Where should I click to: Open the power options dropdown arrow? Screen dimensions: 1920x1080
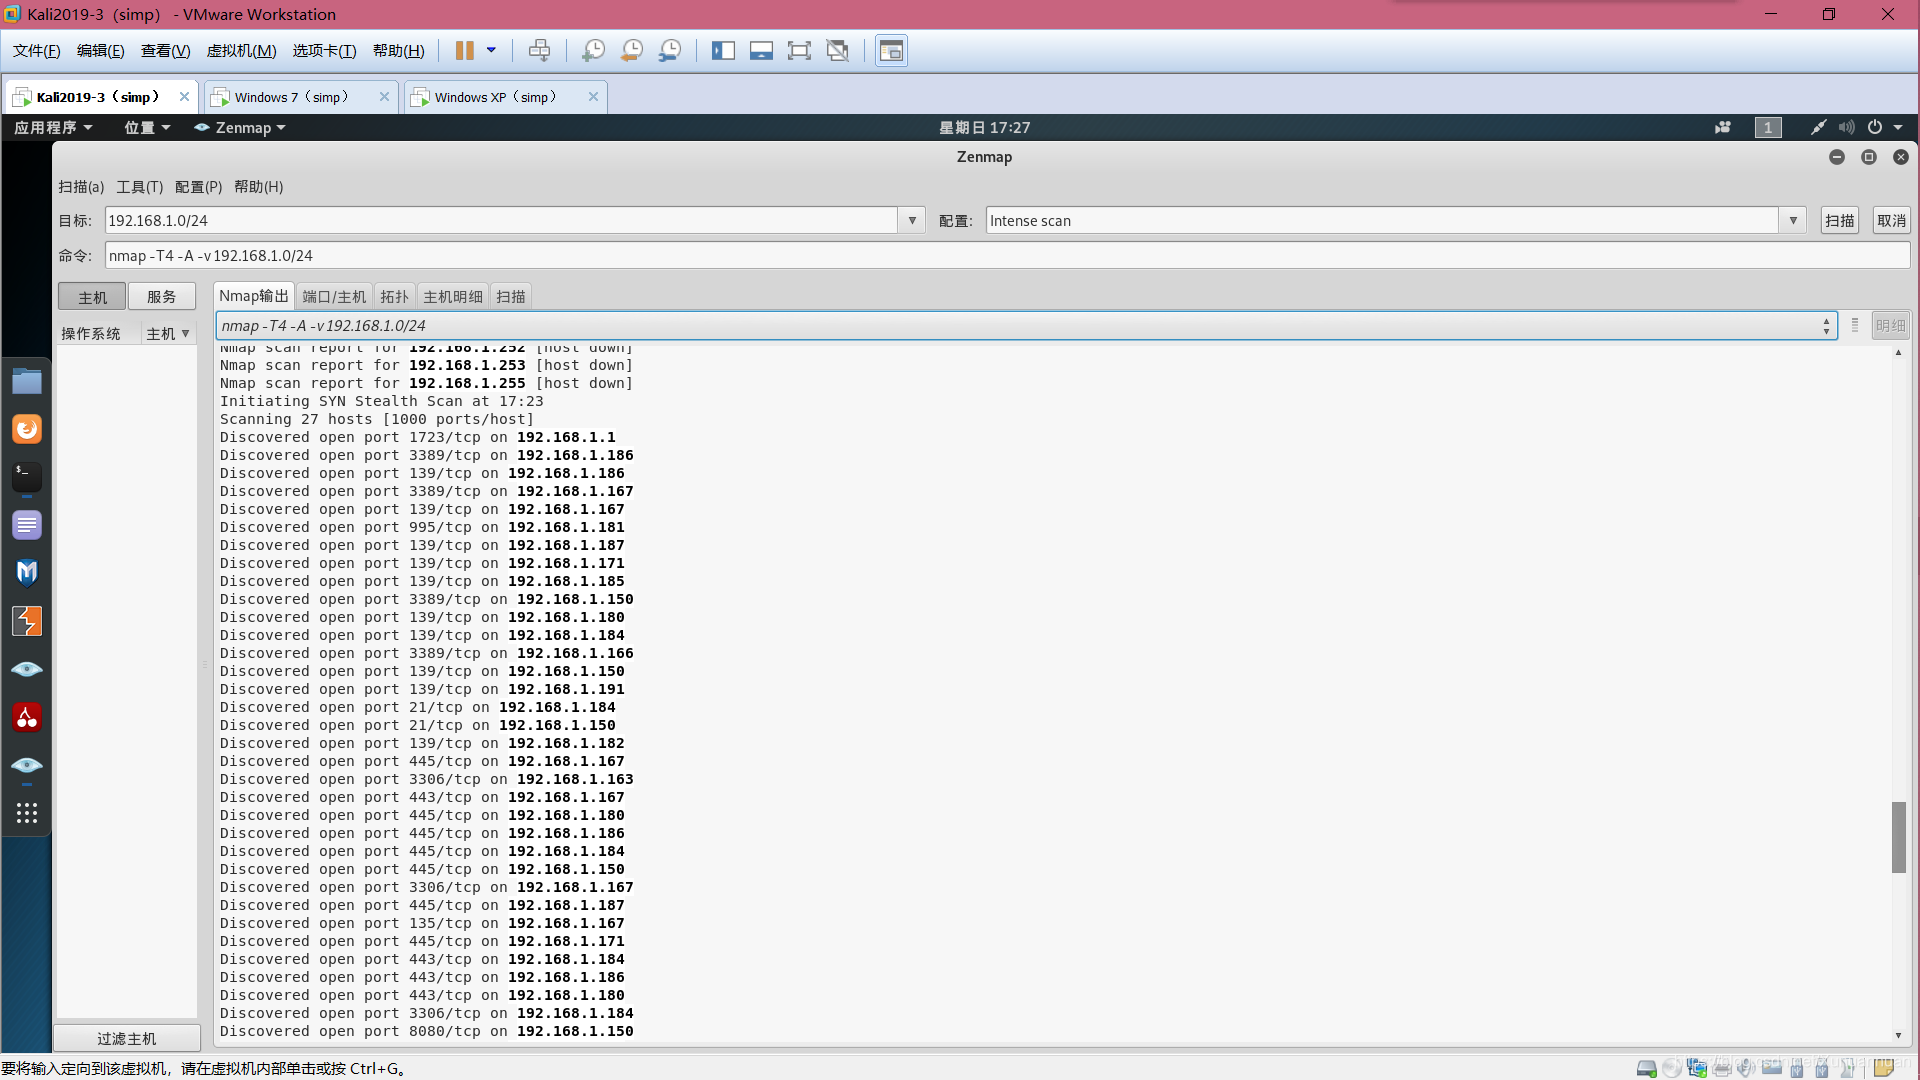[x=491, y=50]
